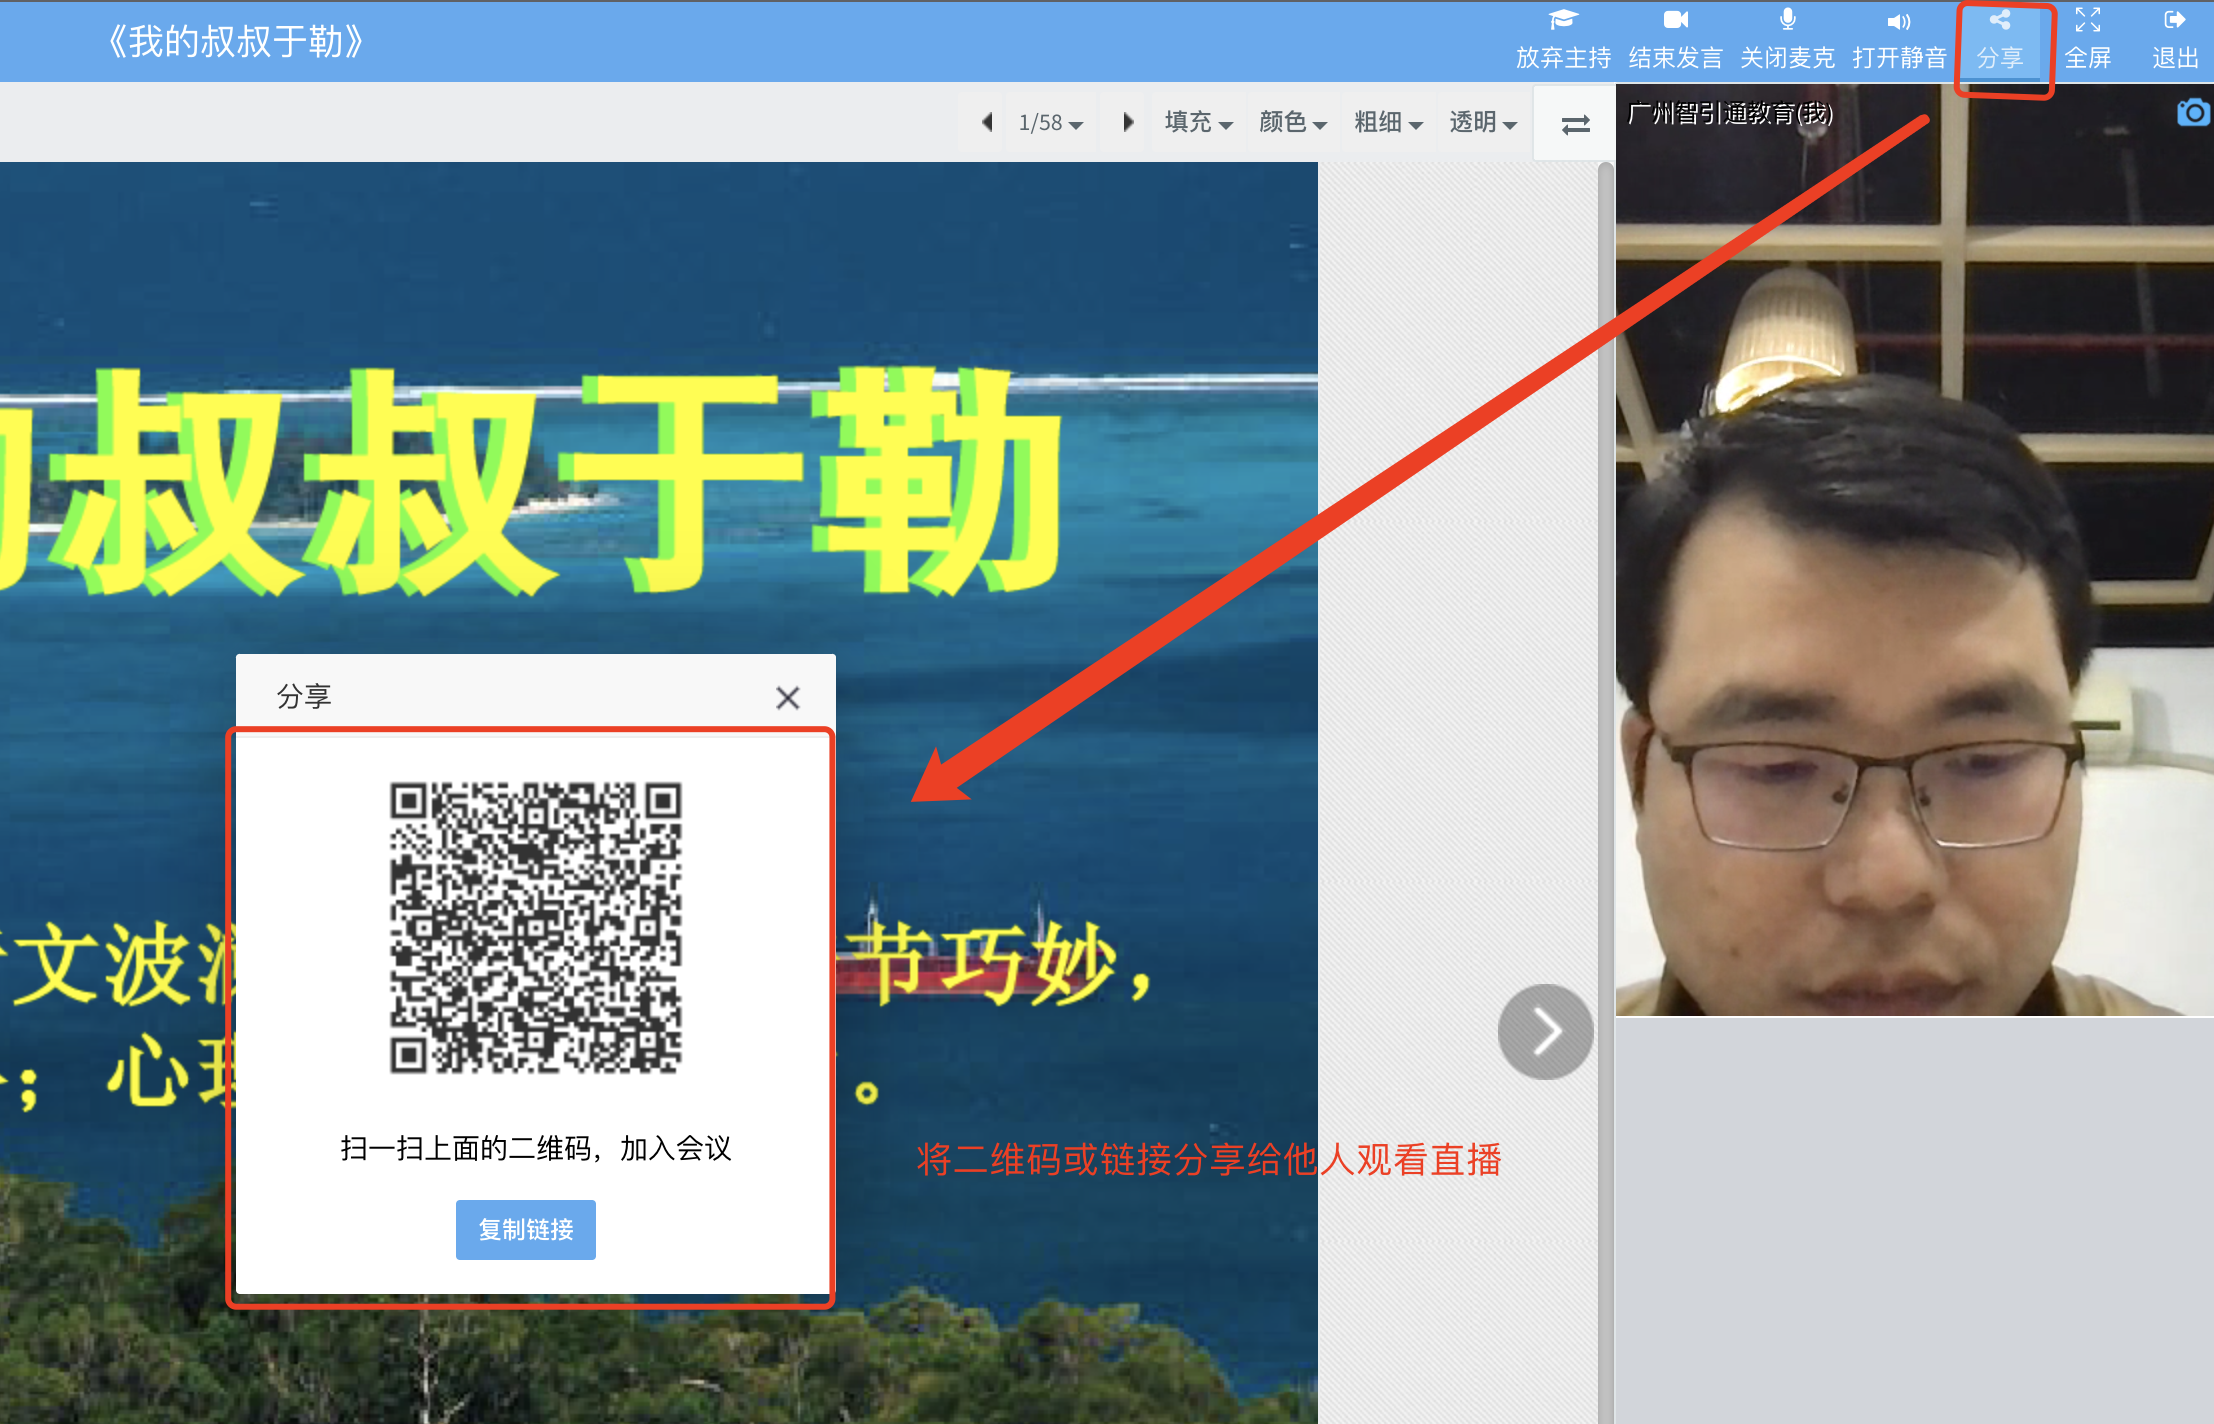Go to next slide with right arrow
The image size is (2214, 1424).
[1128, 122]
